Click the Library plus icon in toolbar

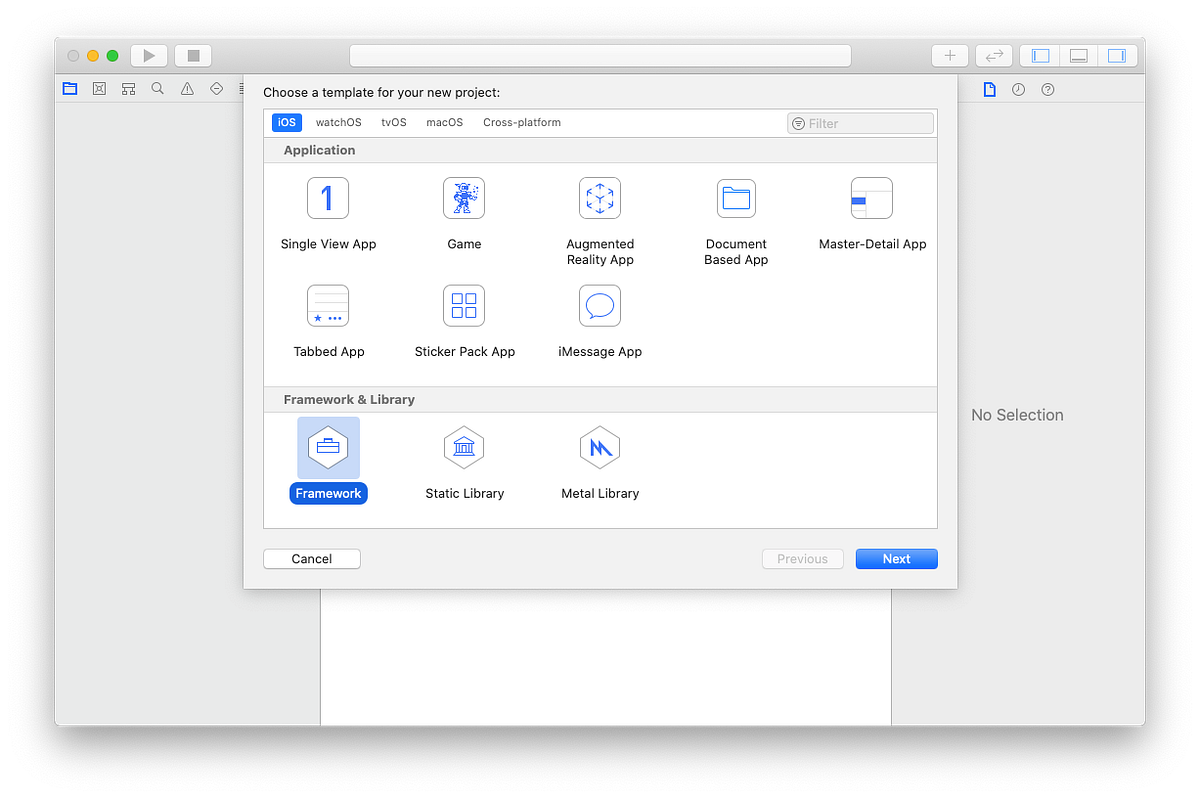(949, 55)
